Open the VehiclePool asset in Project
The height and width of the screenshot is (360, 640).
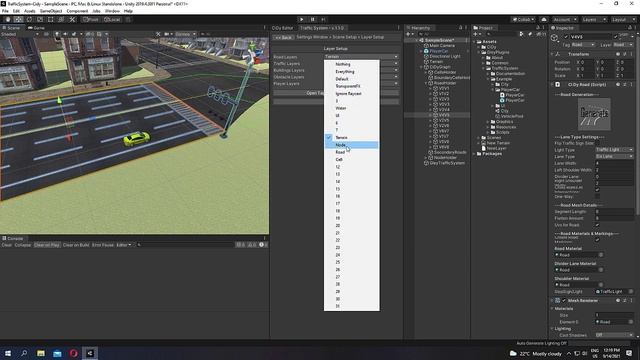point(511,116)
